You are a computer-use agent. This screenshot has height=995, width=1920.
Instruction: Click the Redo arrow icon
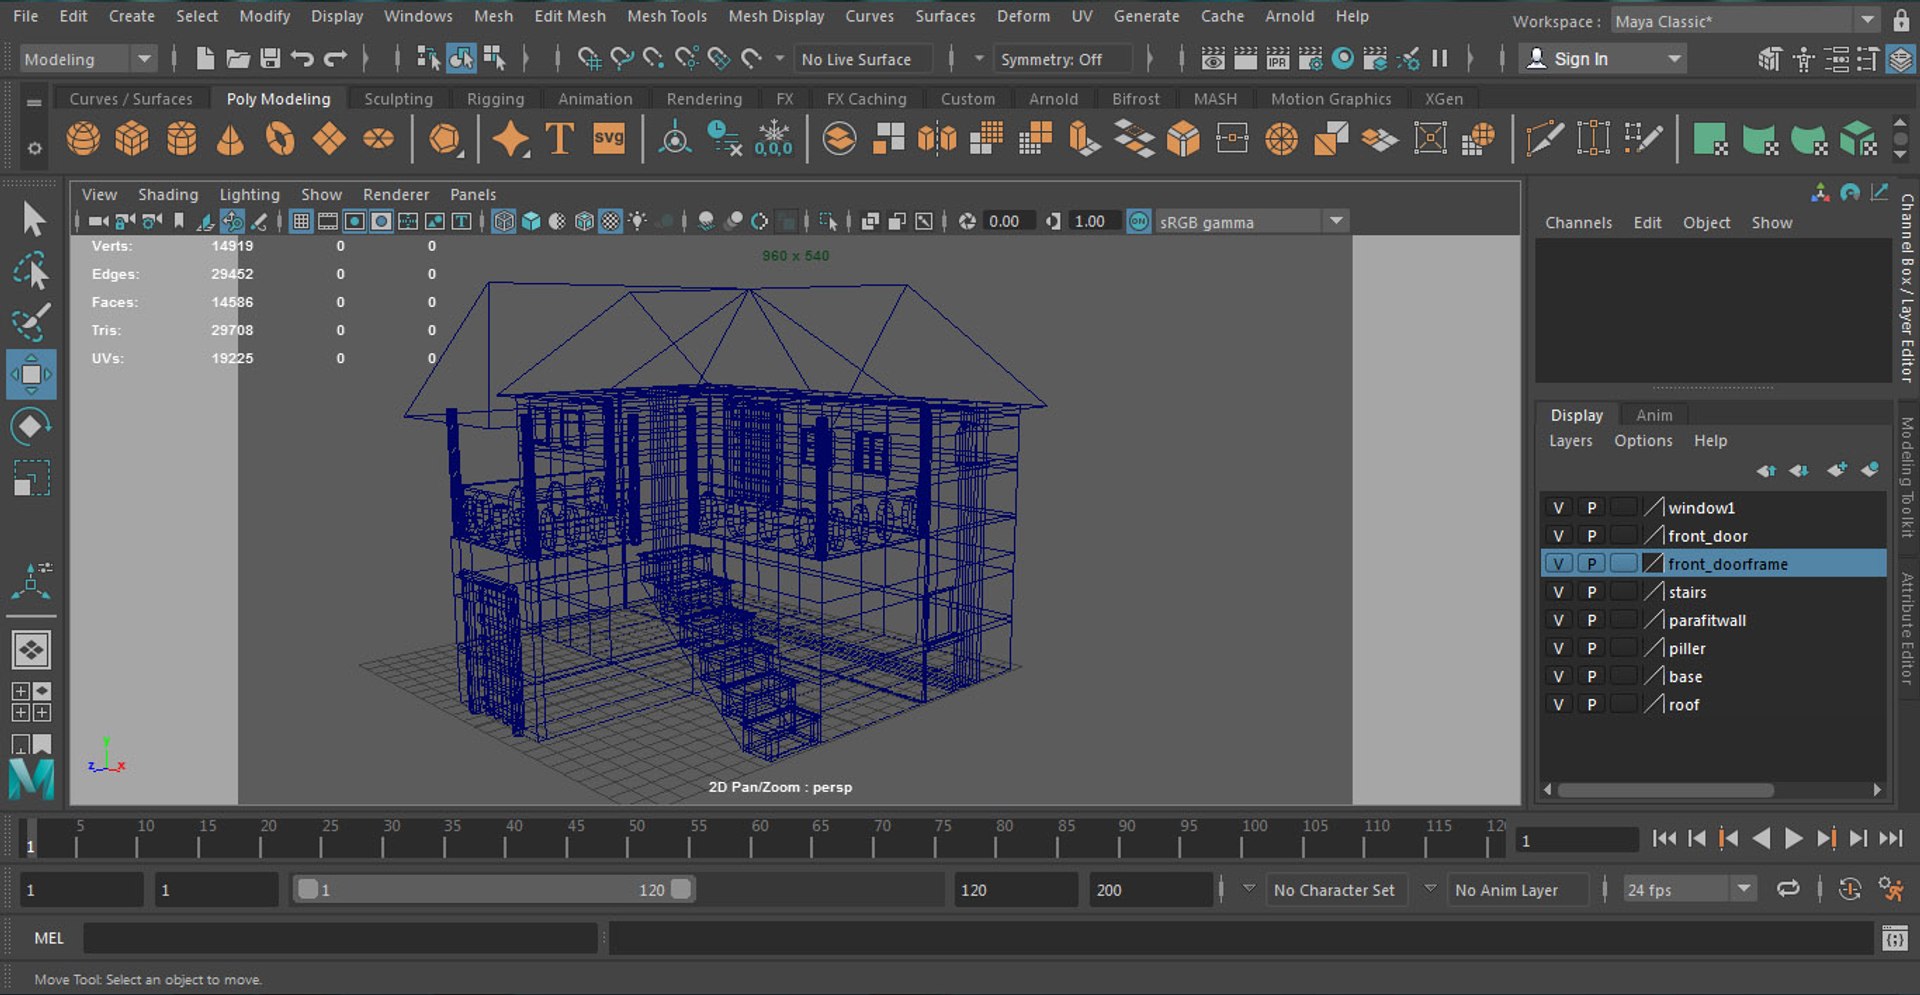[335, 59]
